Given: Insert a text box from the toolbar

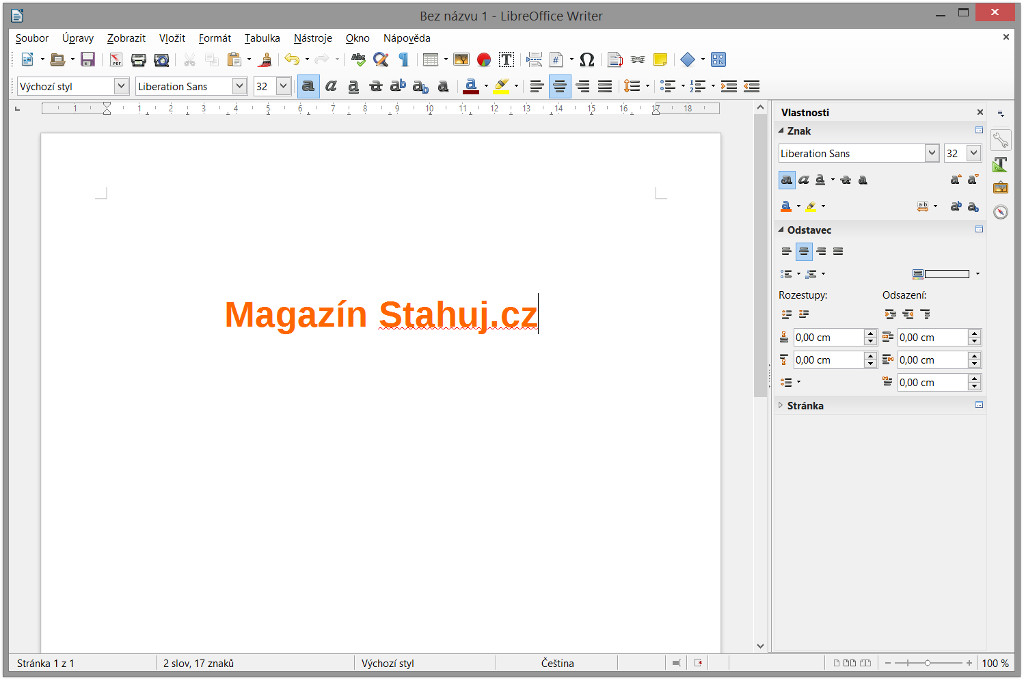Looking at the screenshot, I should pos(506,59).
